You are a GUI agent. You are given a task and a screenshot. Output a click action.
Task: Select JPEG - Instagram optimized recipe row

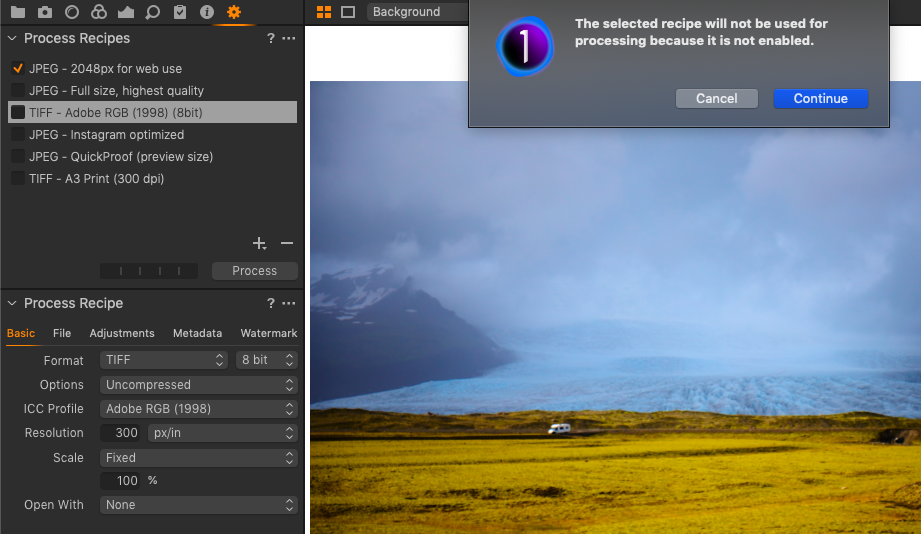point(152,135)
